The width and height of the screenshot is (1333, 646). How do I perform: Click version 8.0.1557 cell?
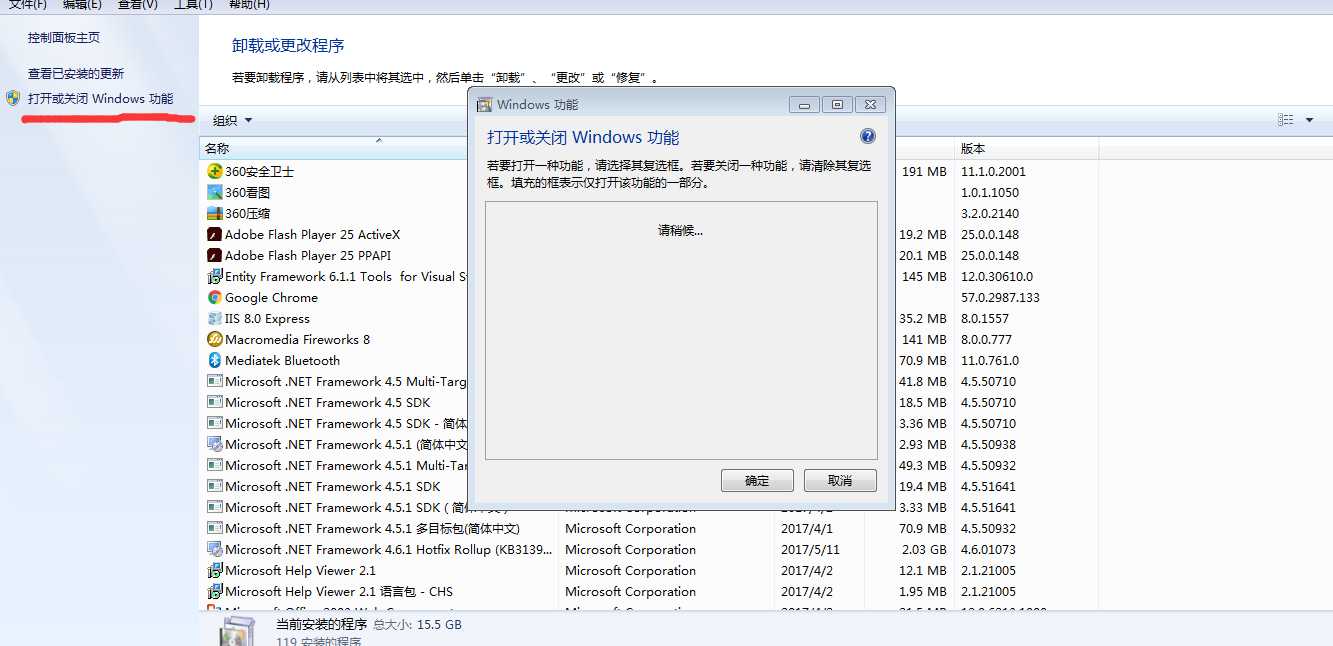(986, 318)
